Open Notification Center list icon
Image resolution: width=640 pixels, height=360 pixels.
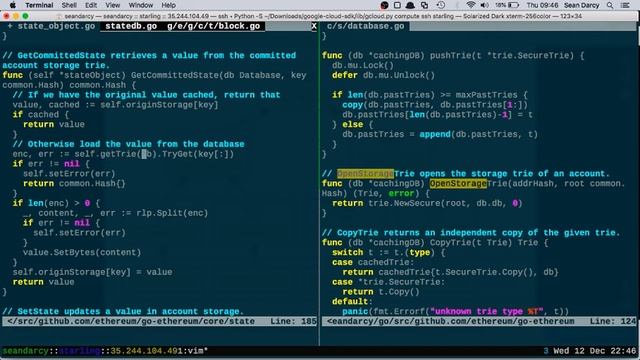click(x=625, y=5)
